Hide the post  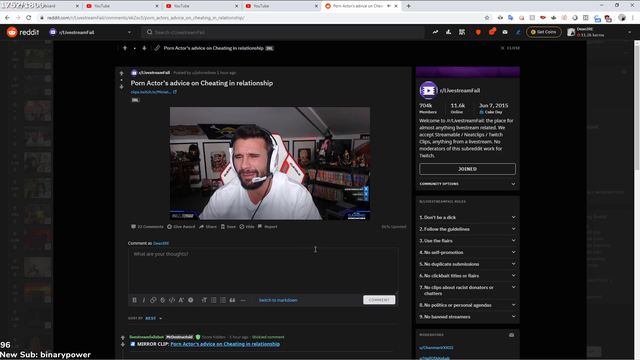click(x=247, y=227)
